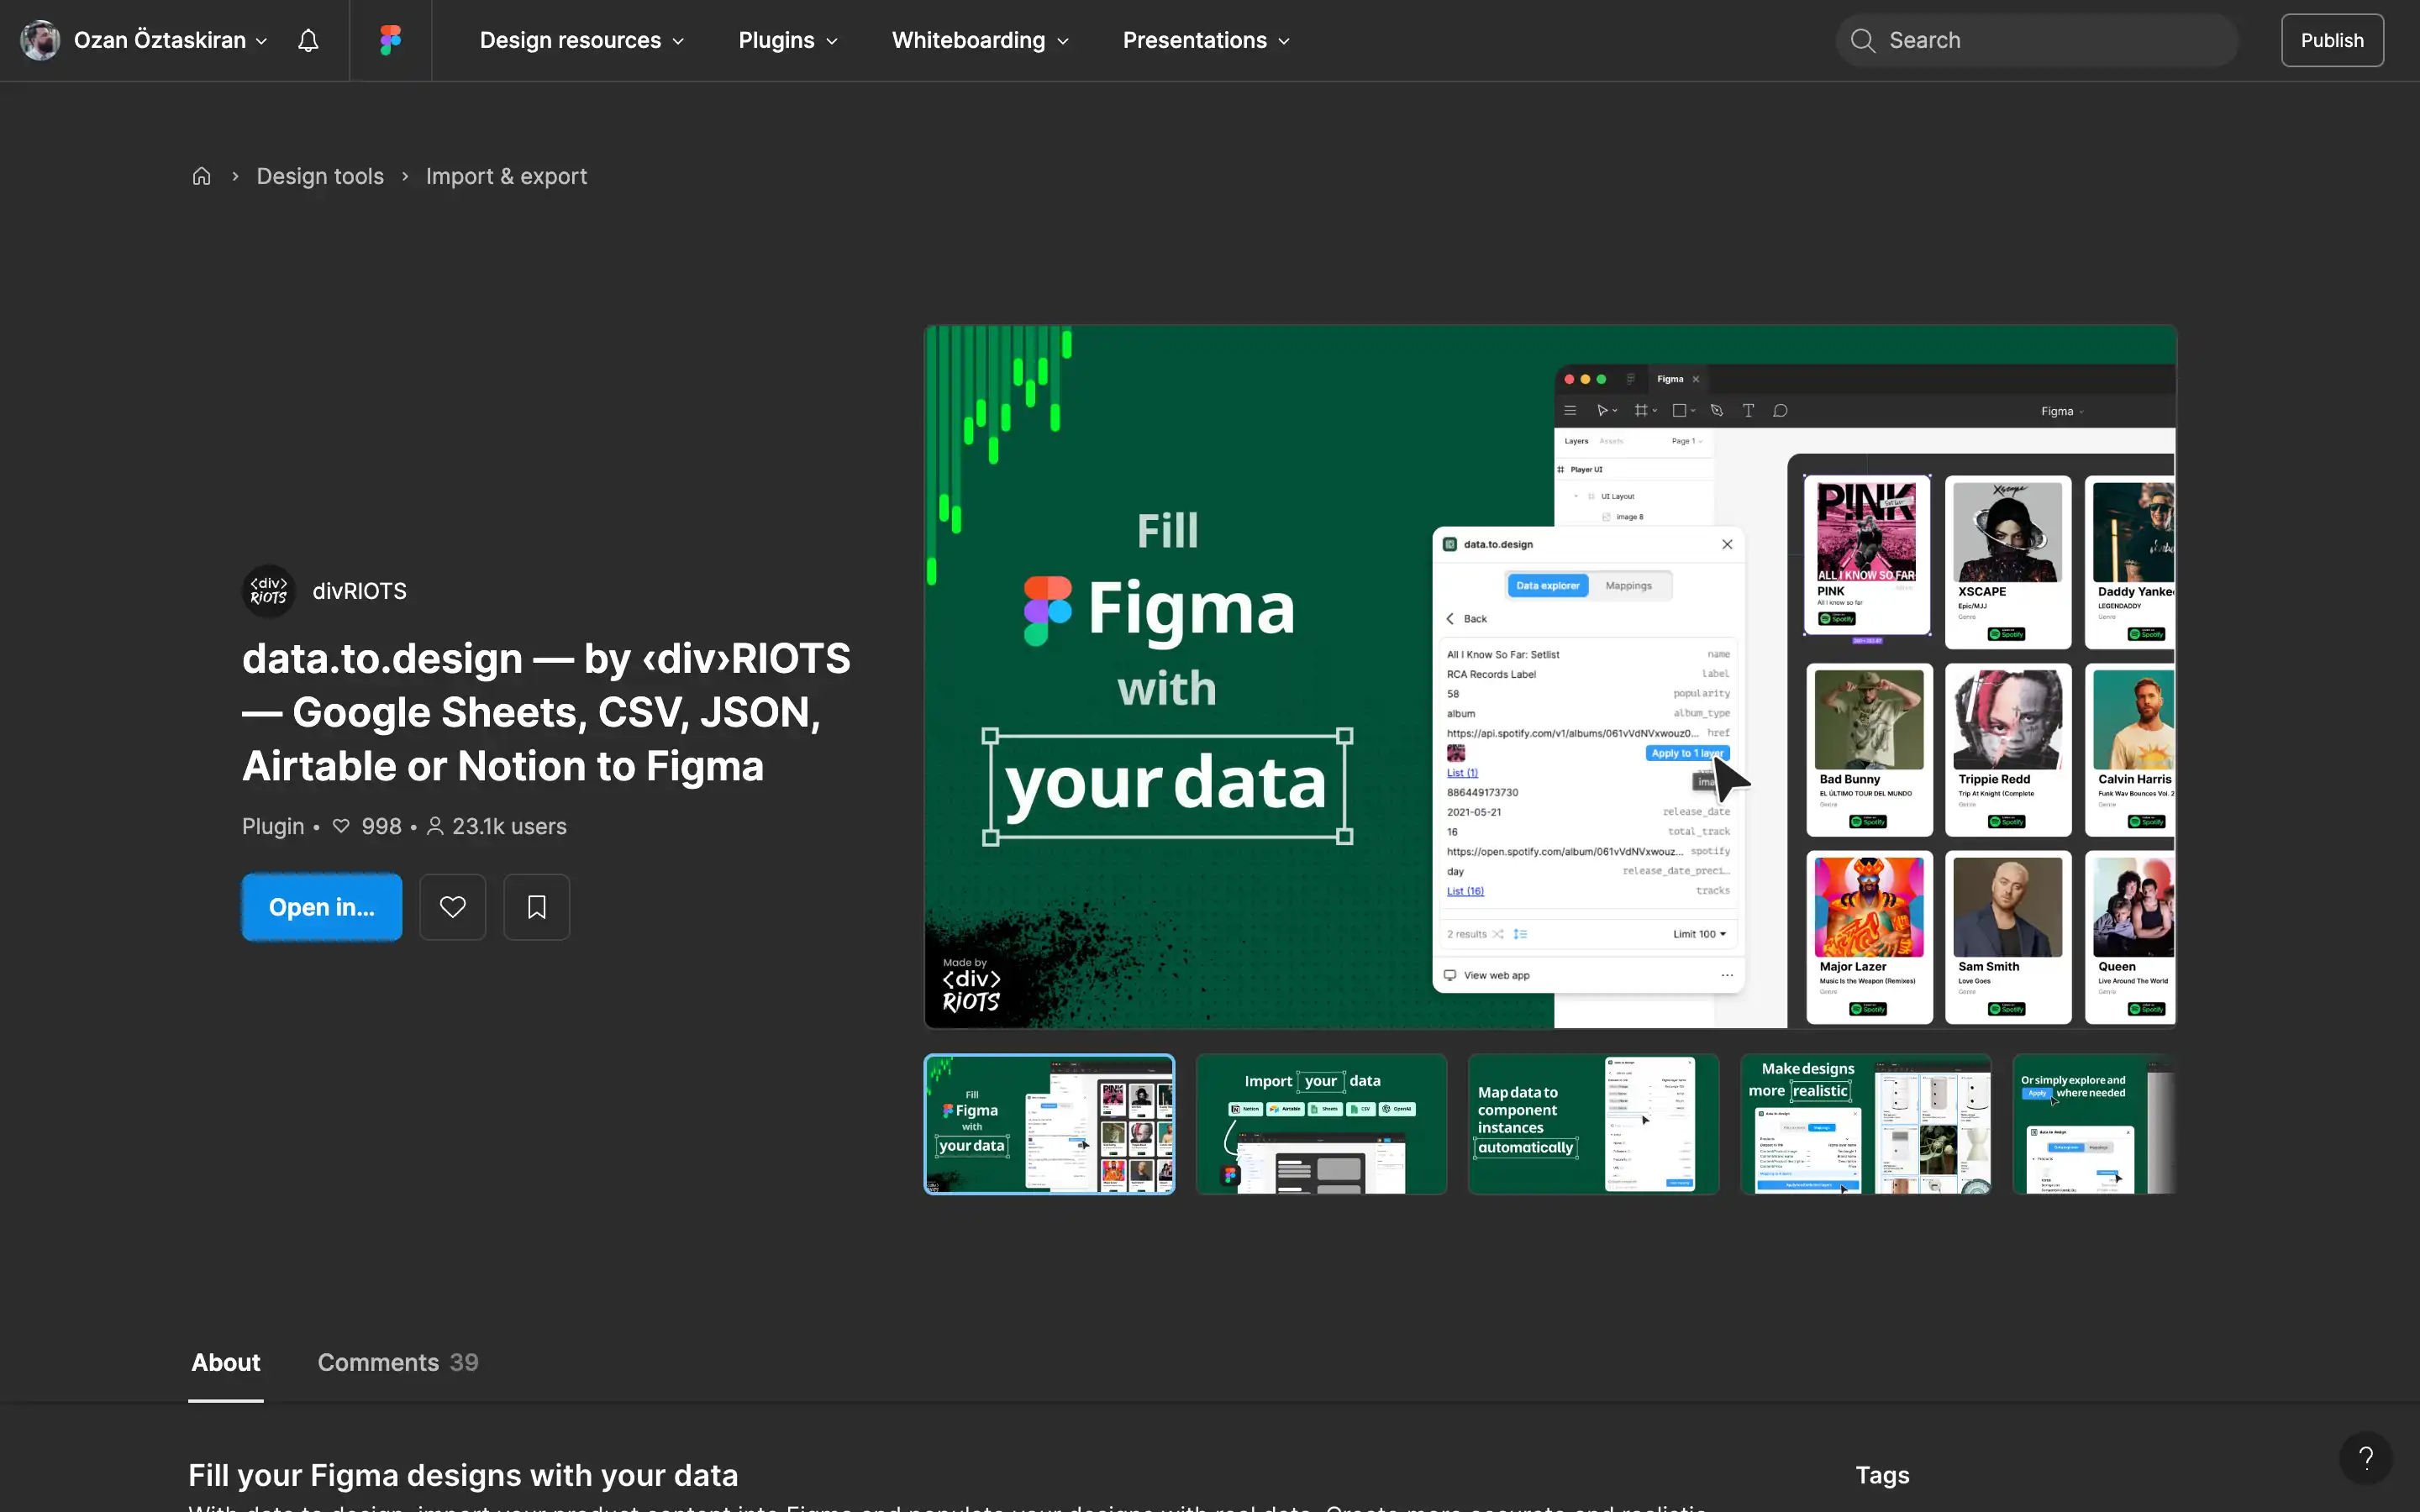Expand the account switcher next to Ozan Öztaskiran
Screen dimensions: 2420x1512
click(262, 41)
